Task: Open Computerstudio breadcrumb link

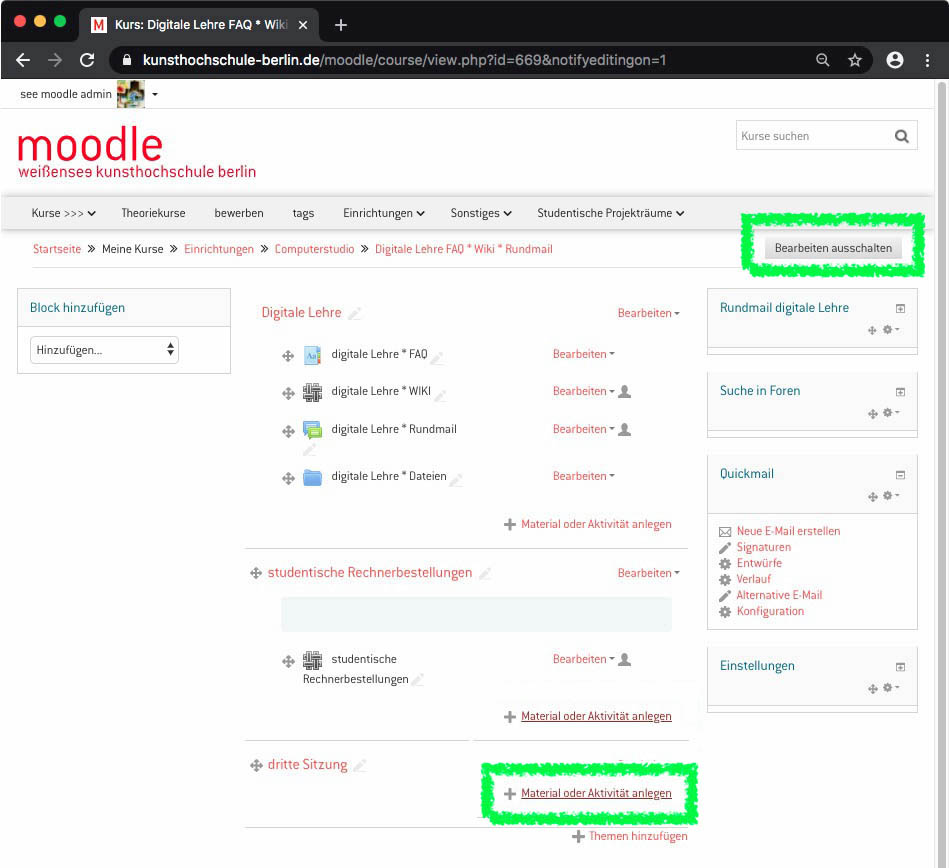Action: point(314,249)
